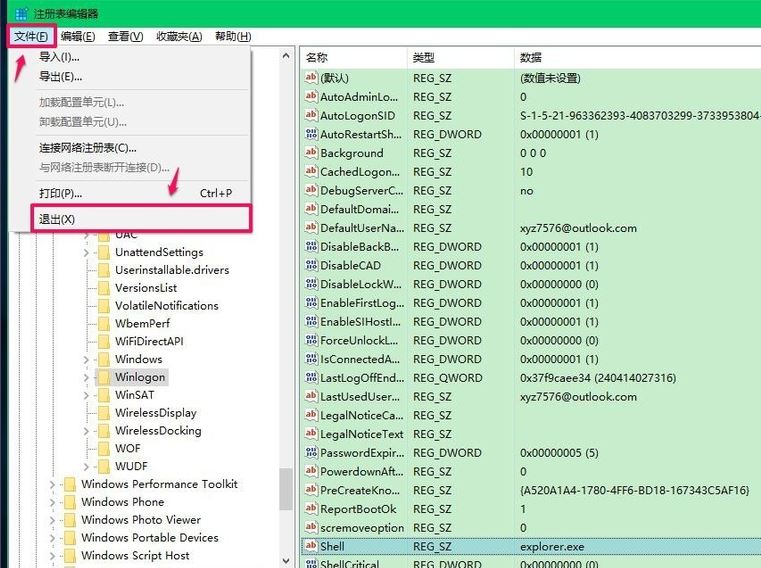The height and width of the screenshot is (568, 761).
Task: Expand the Windows Script Host node
Action: pyautogui.click(x=52, y=556)
